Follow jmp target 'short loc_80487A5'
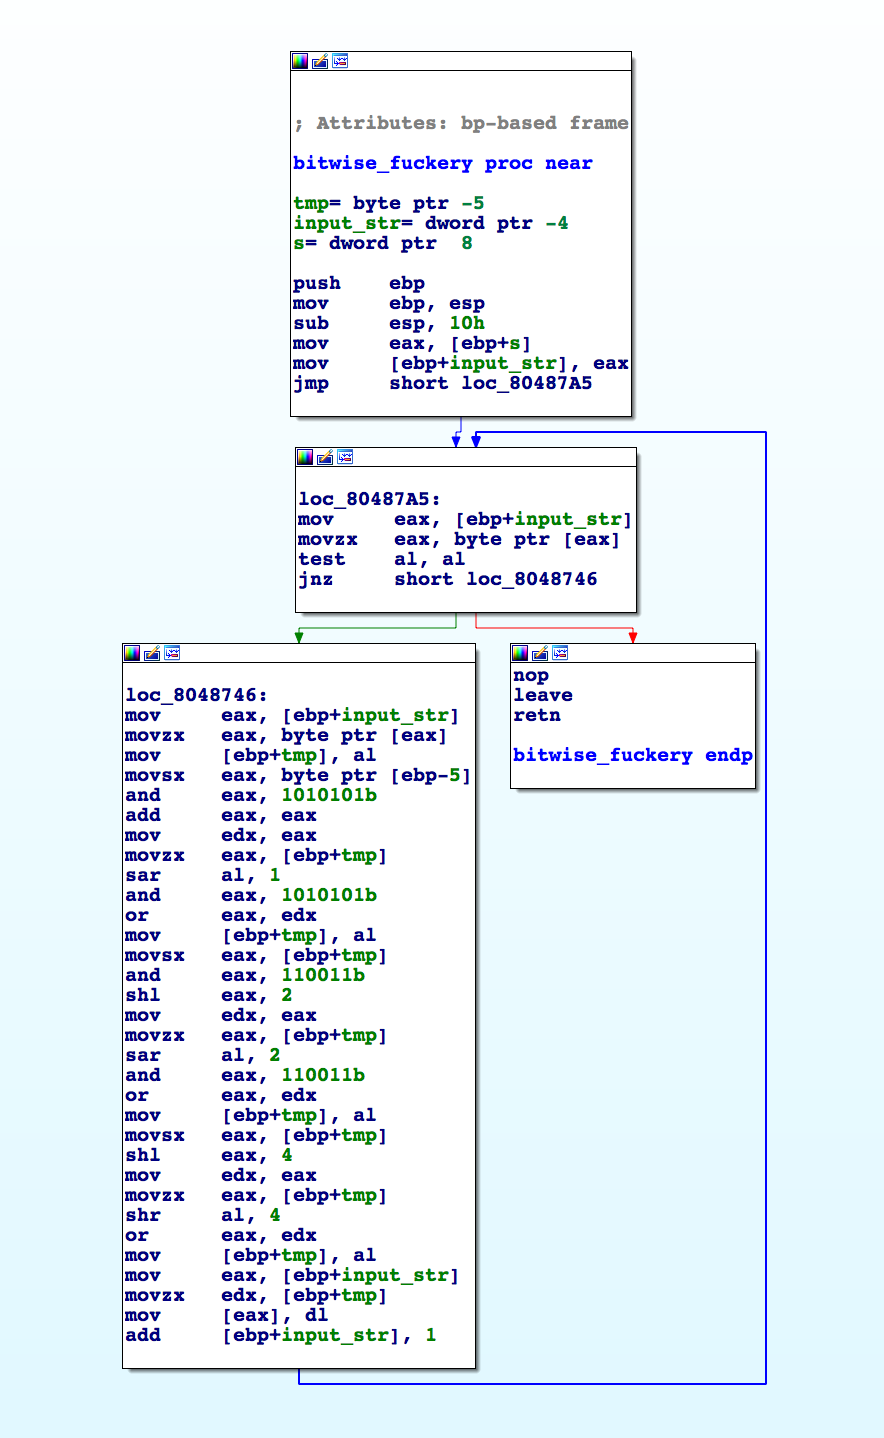 click(x=526, y=383)
